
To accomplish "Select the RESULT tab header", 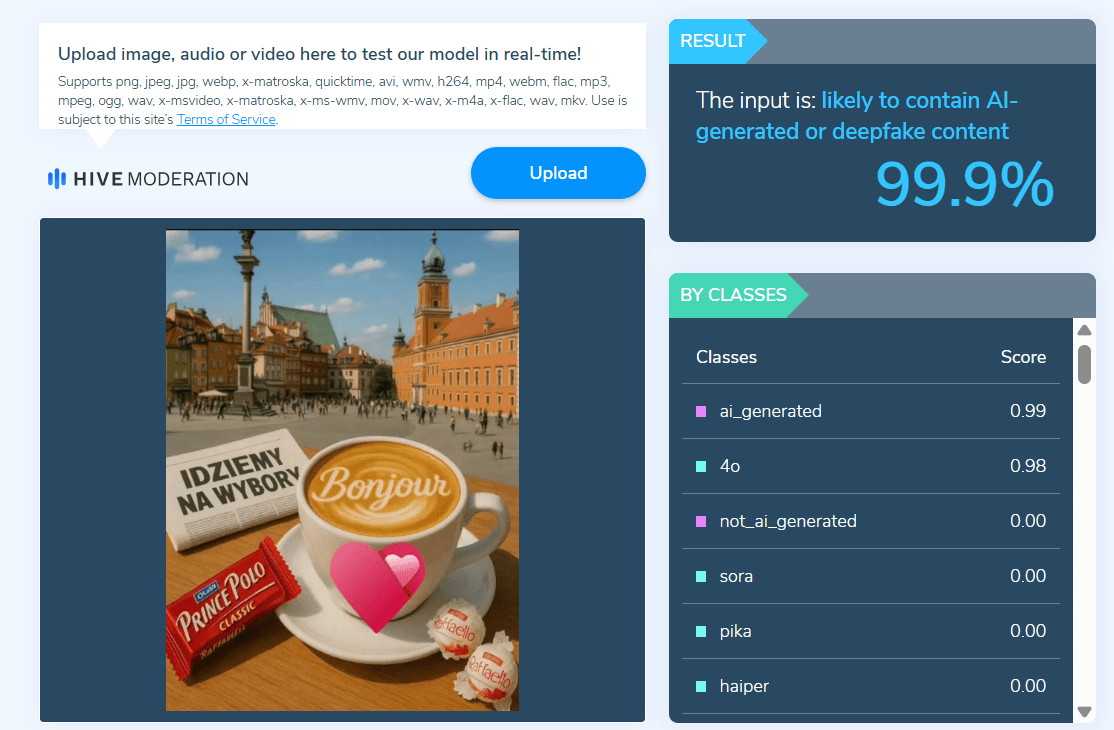I will tap(714, 41).
